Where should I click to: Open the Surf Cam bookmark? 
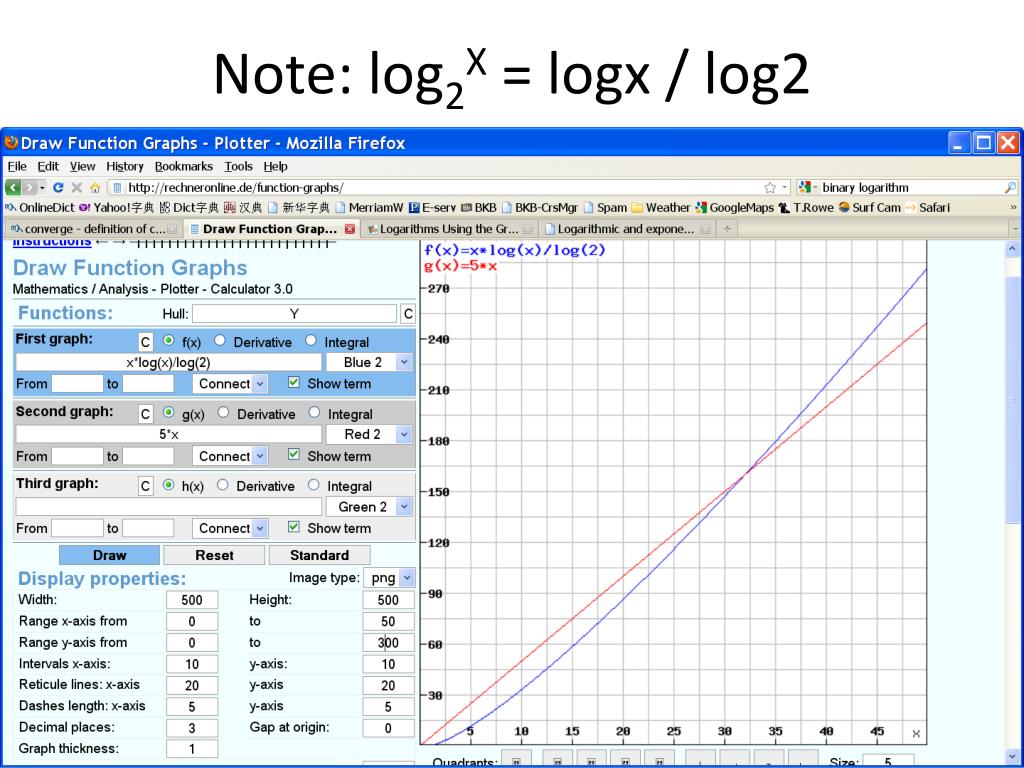(x=869, y=208)
